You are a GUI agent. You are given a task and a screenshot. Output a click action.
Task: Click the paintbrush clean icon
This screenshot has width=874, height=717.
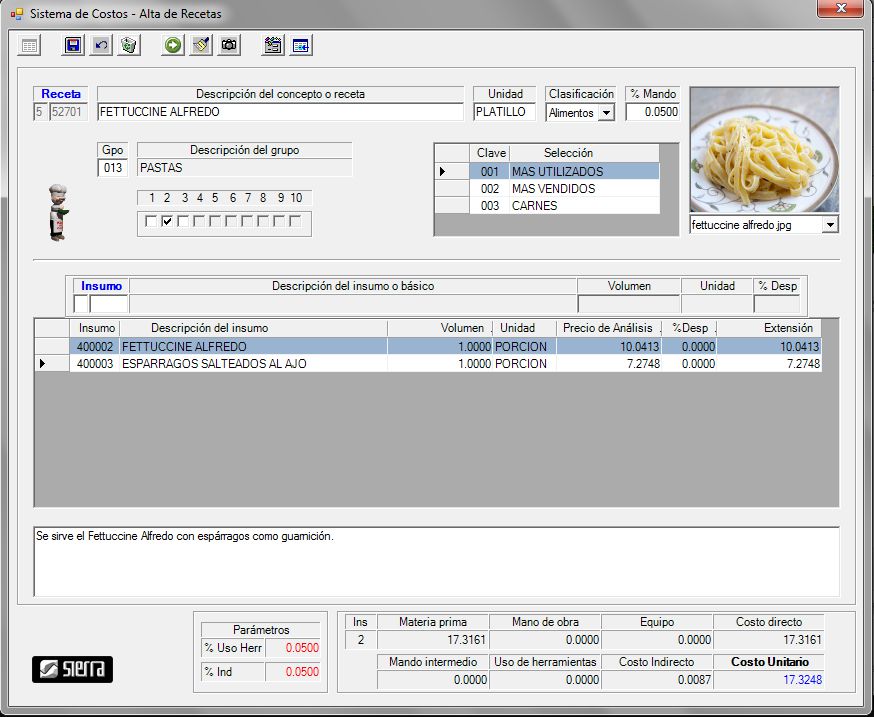tap(201, 45)
